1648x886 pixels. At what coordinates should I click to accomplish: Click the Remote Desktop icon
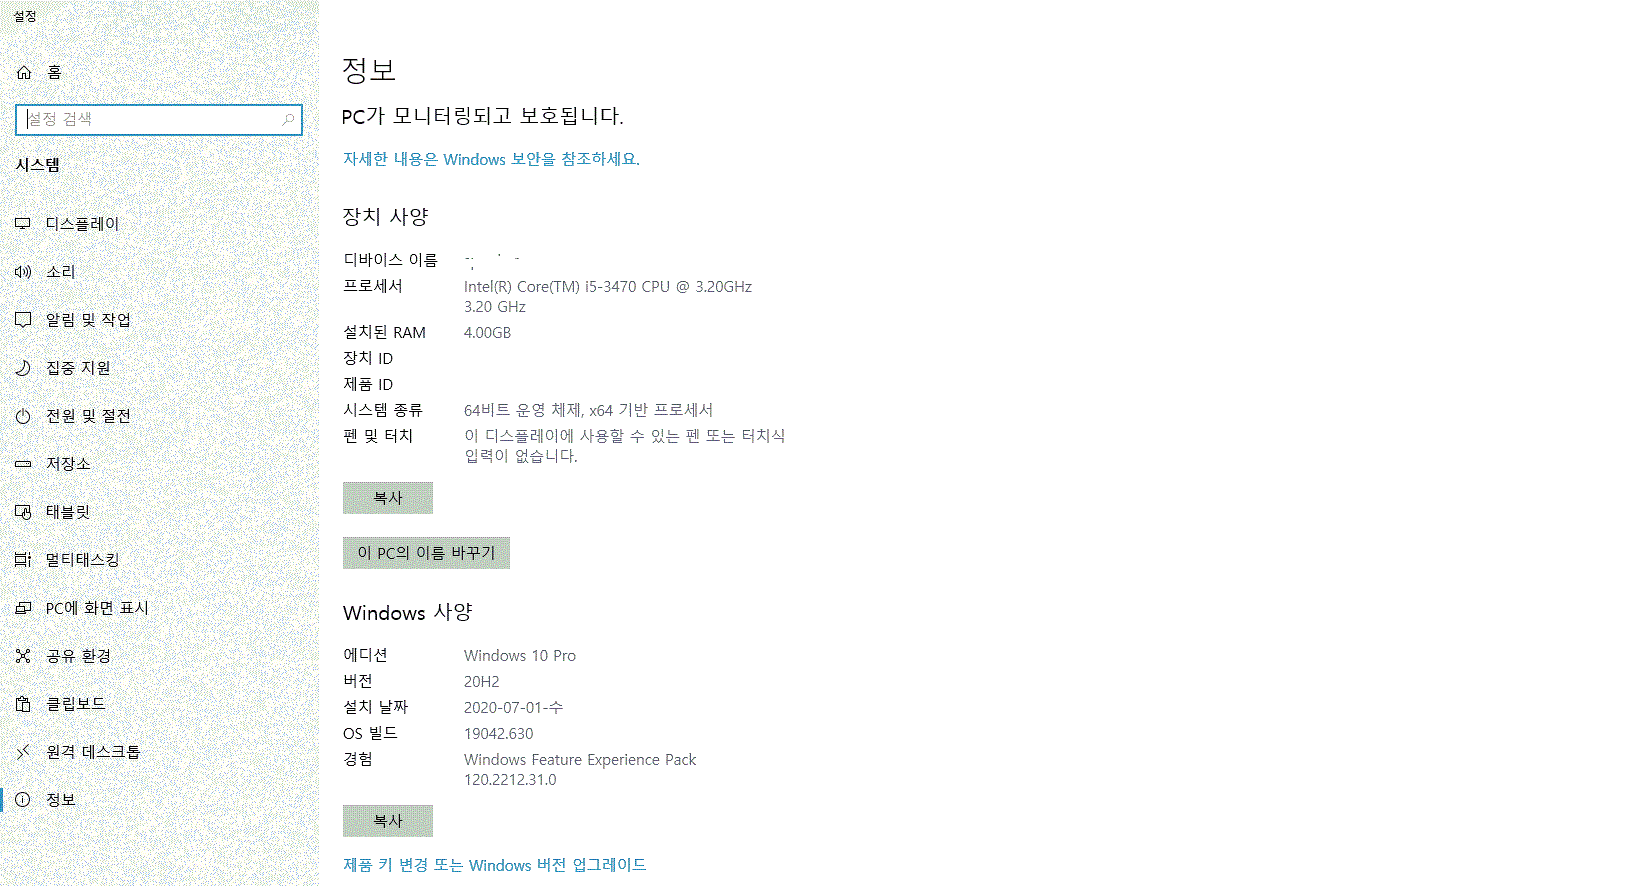[x=23, y=752]
